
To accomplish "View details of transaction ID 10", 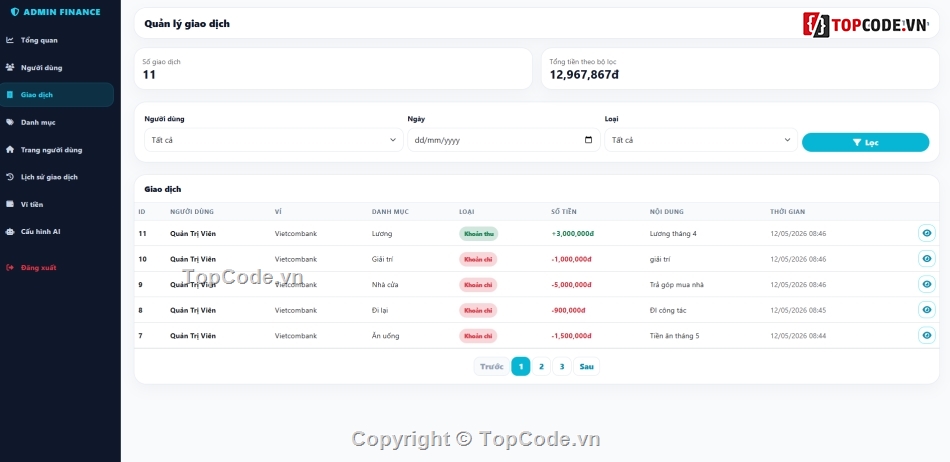I will (926, 259).
